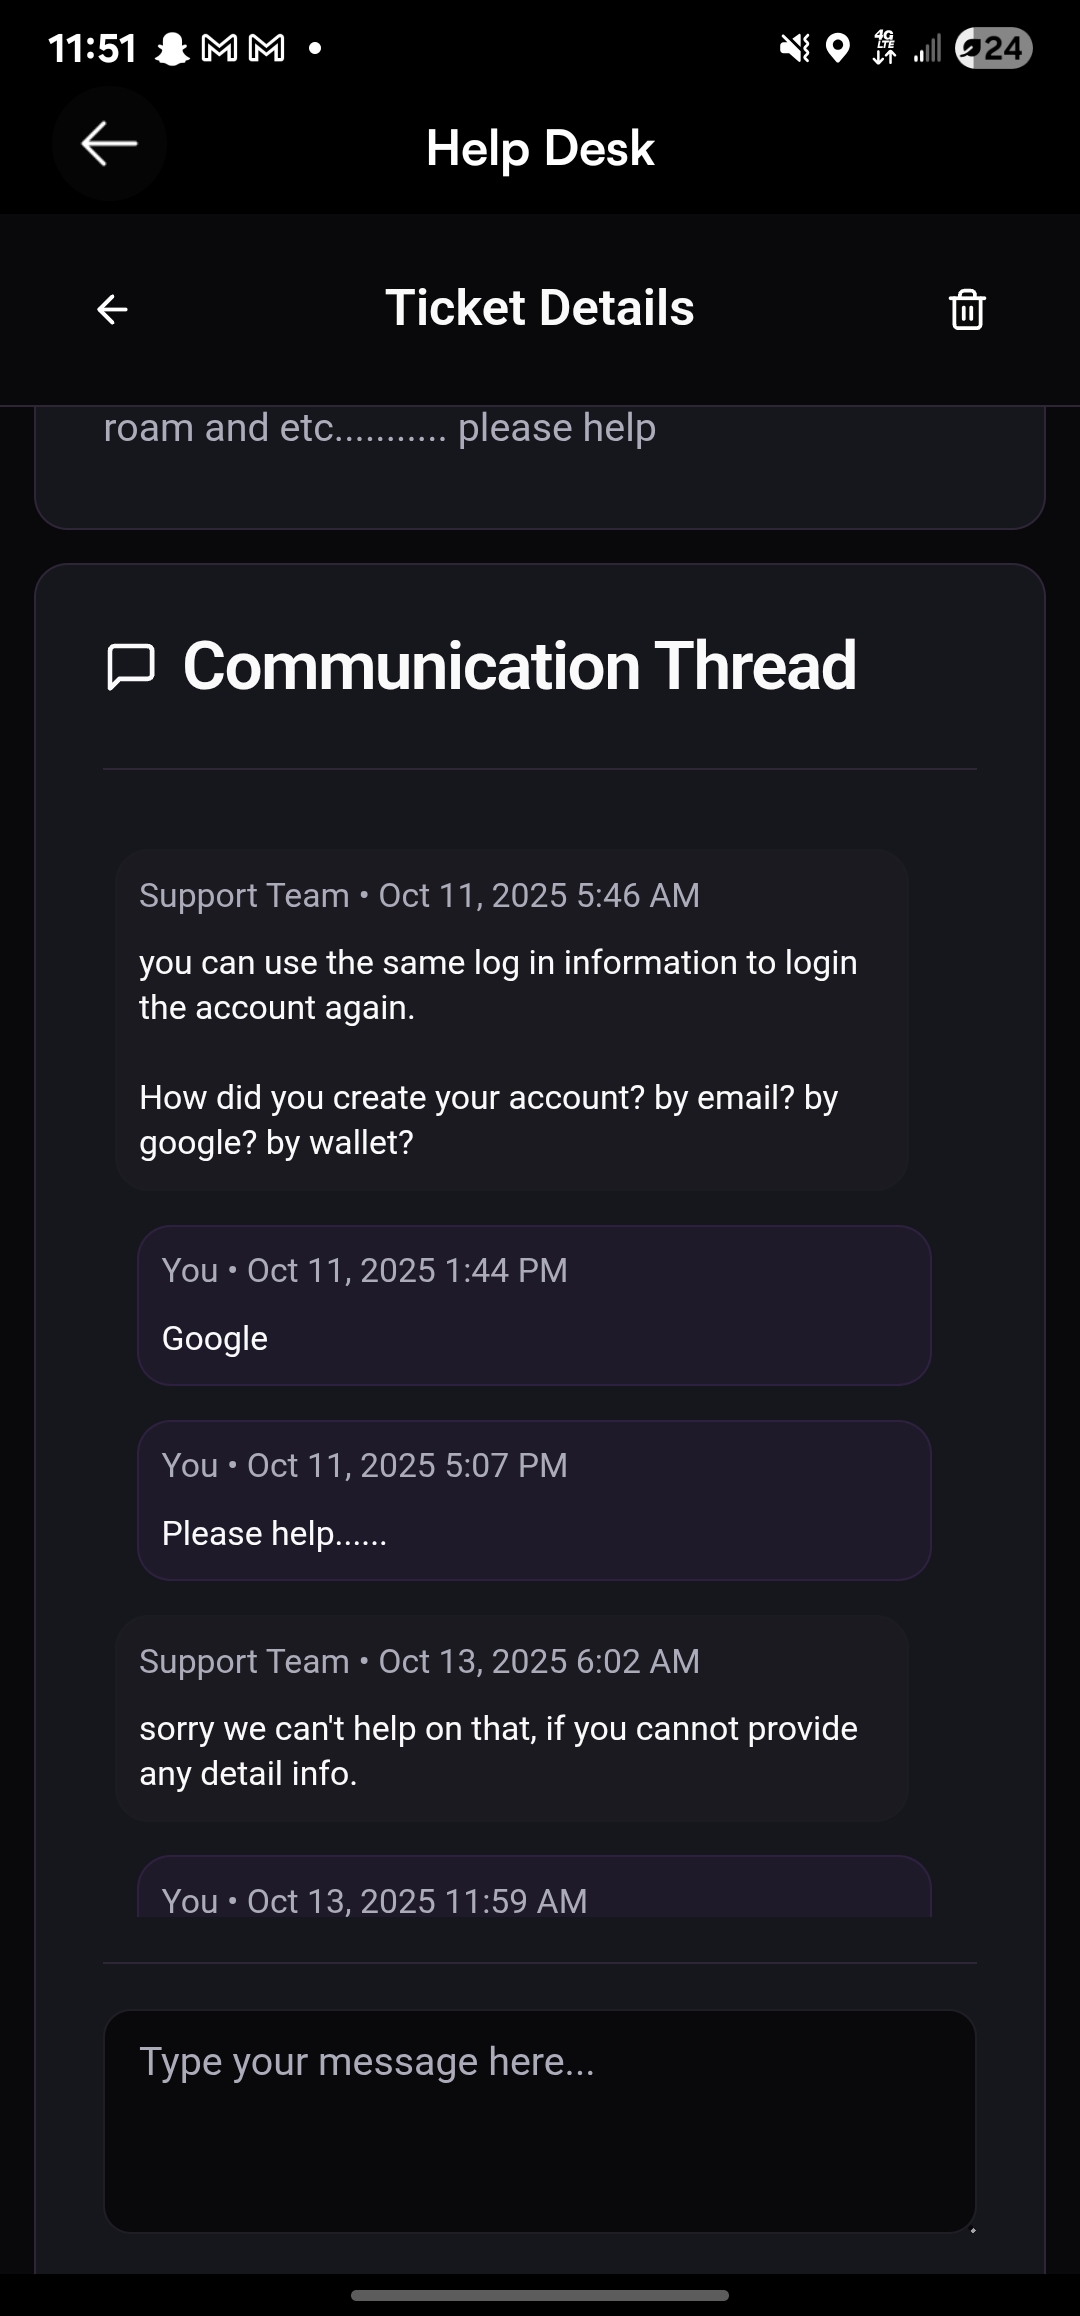Tap the first Gmail notification icon

click(x=220, y=48)
